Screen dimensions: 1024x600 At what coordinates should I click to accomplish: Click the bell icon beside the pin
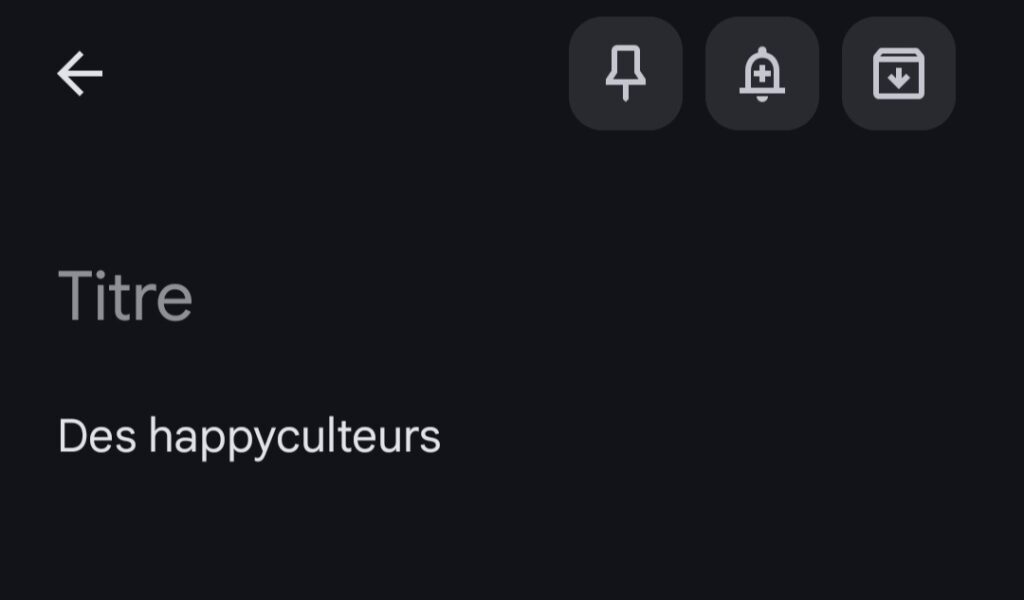pos(762,74)
